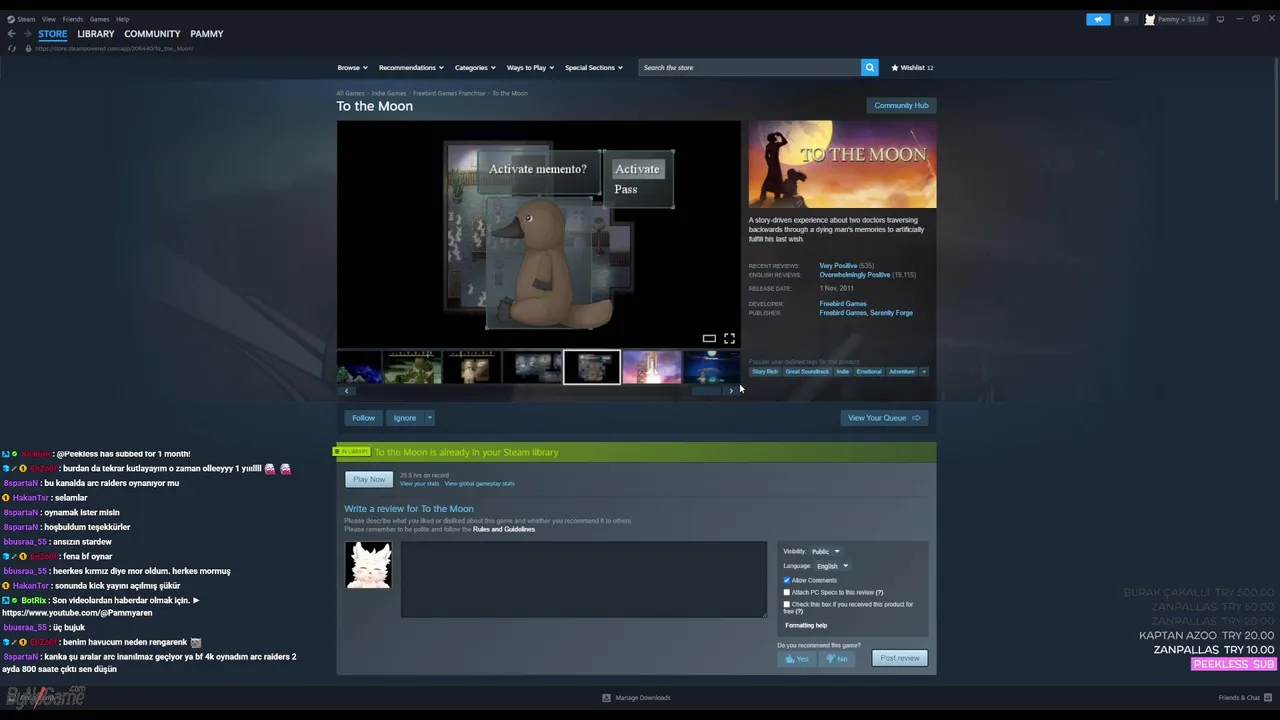The image size is (1280, 720).
Task: Open the Friends menu
Action: (73, 19)
